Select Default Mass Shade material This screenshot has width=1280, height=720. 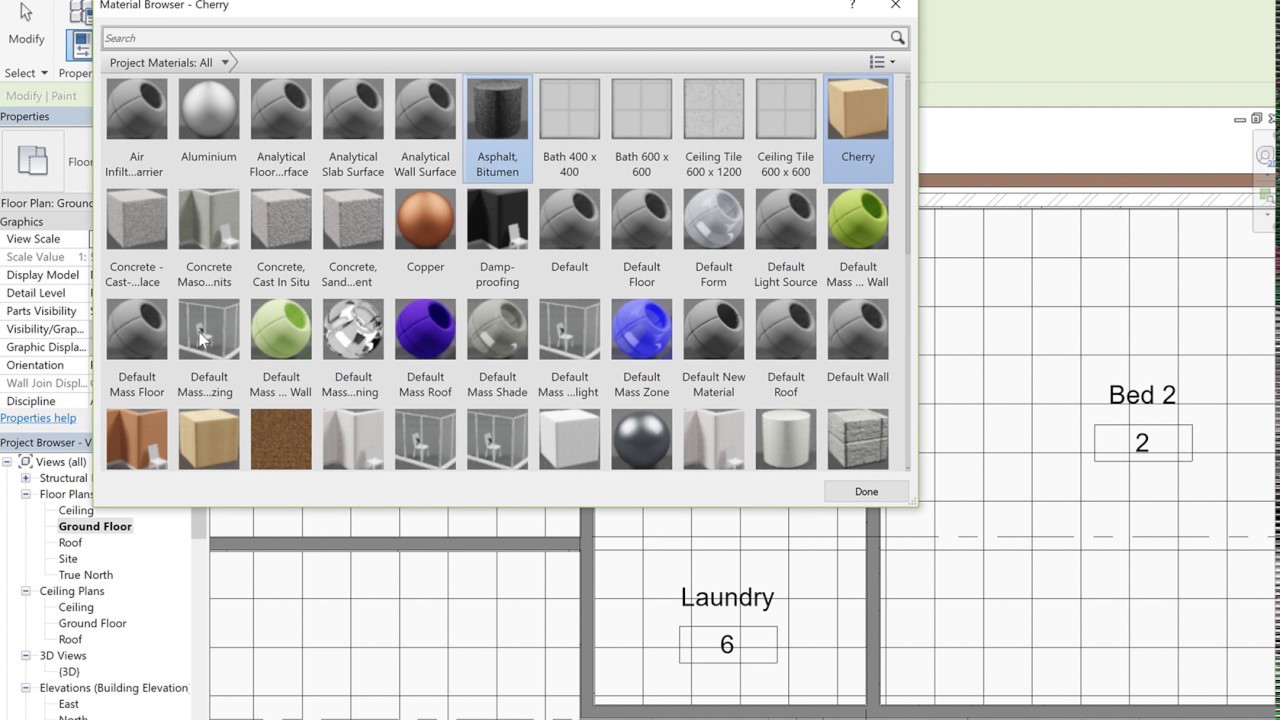497,348
